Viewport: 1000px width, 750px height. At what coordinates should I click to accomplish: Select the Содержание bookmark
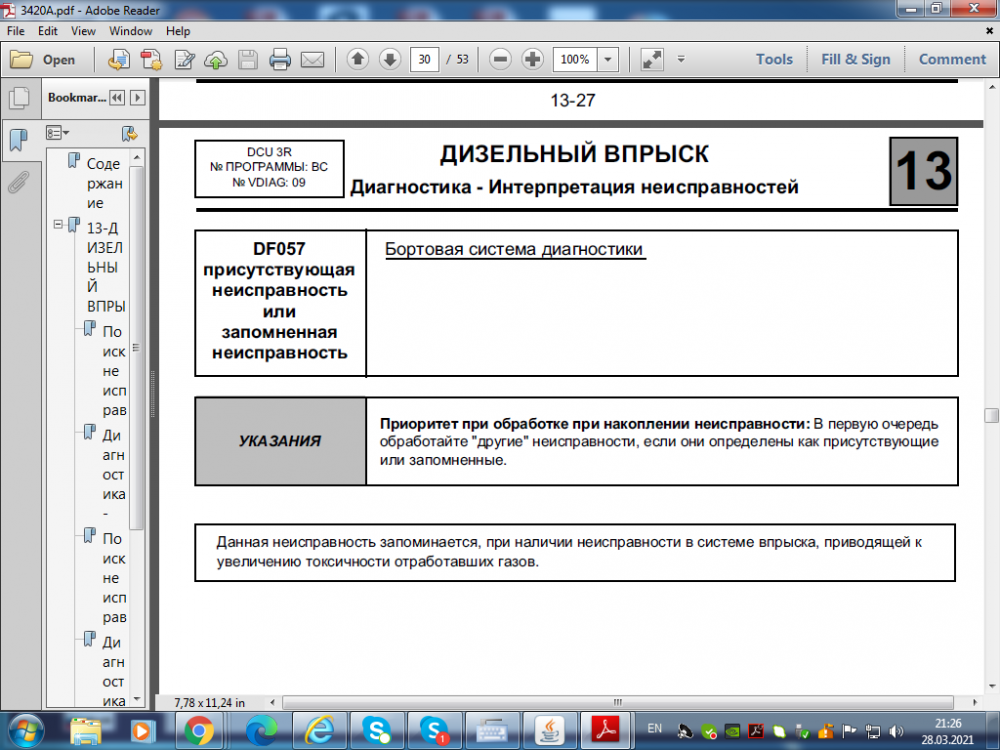(x=104, y=183)
